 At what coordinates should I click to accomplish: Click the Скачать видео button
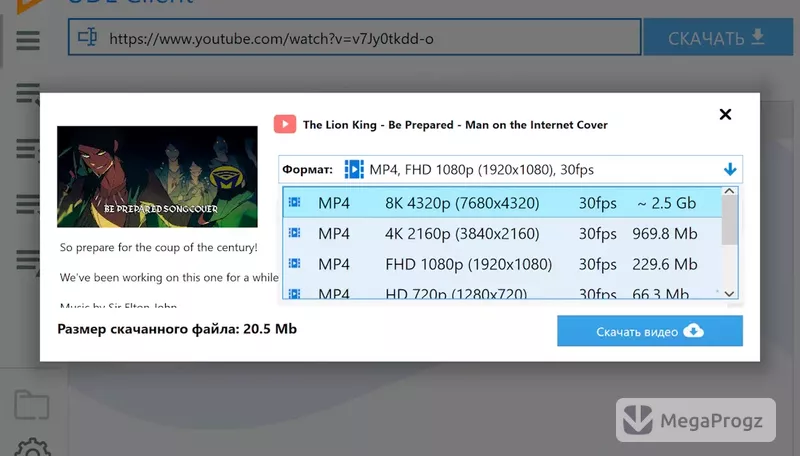649,331
